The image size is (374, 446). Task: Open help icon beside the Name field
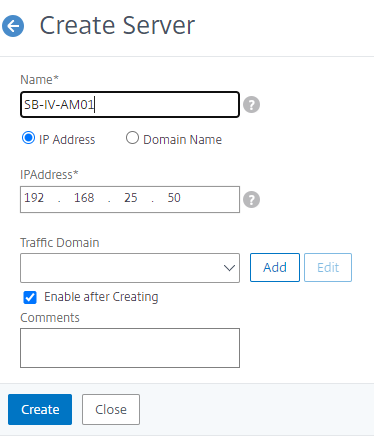click(x=251, y=105)
